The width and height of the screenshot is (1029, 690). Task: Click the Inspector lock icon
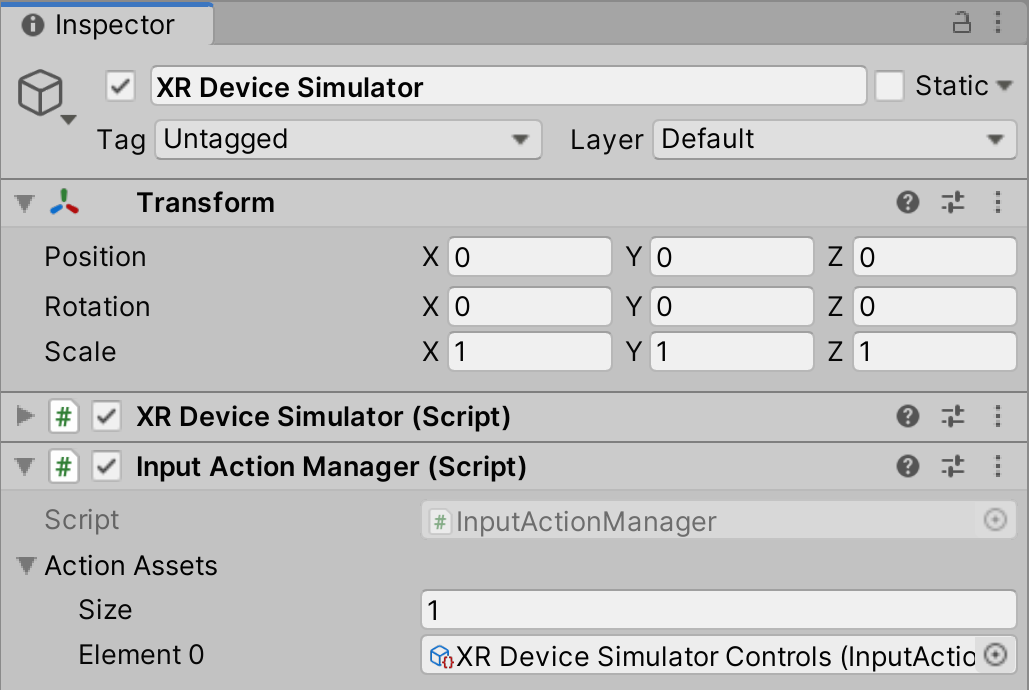[x=960, y=23]
